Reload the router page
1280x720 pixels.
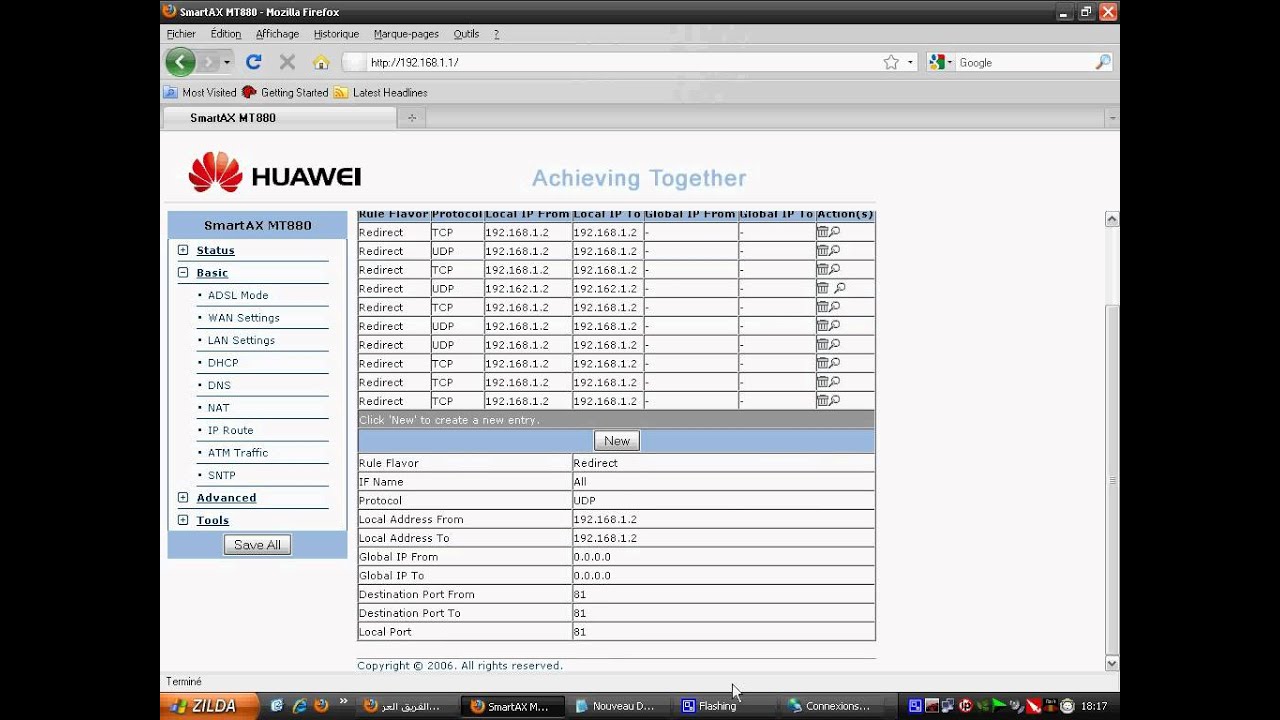coord(253,62)
